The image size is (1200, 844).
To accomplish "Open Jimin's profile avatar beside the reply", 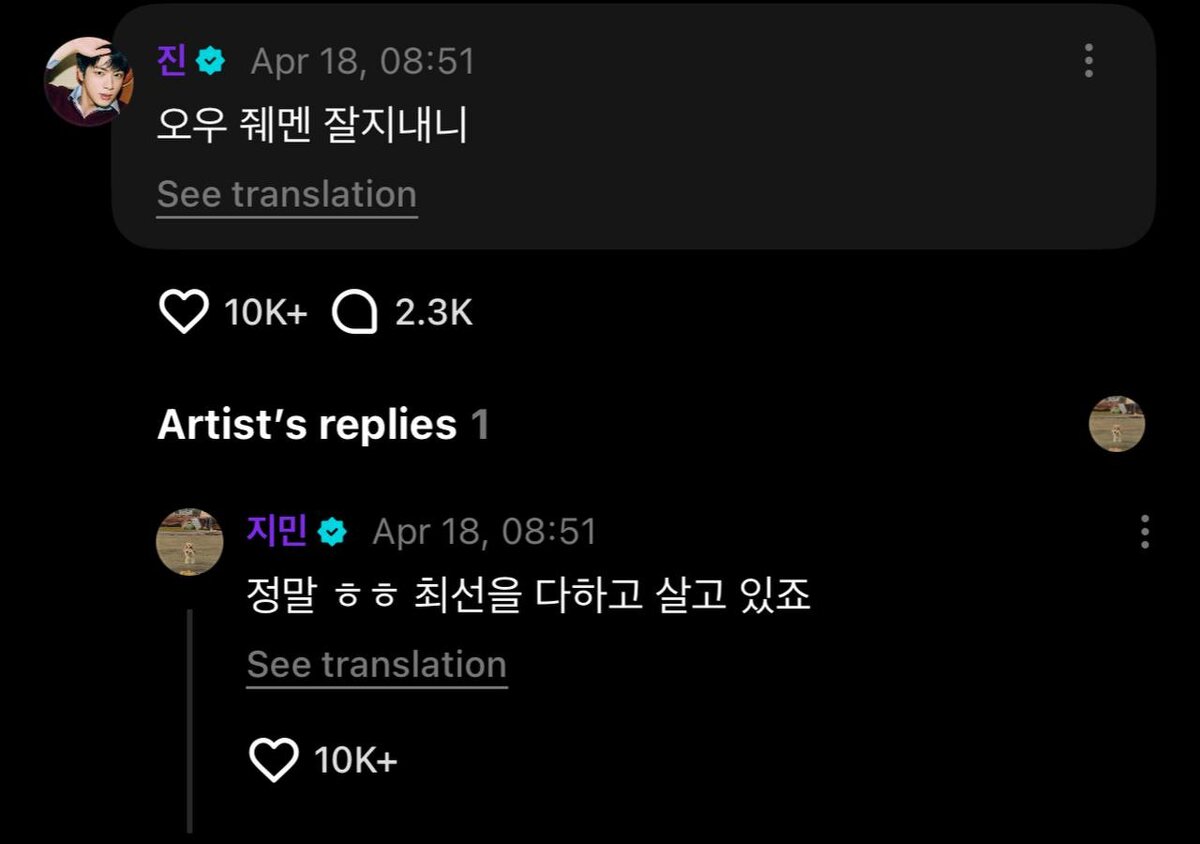I will [x=190, y=542].
